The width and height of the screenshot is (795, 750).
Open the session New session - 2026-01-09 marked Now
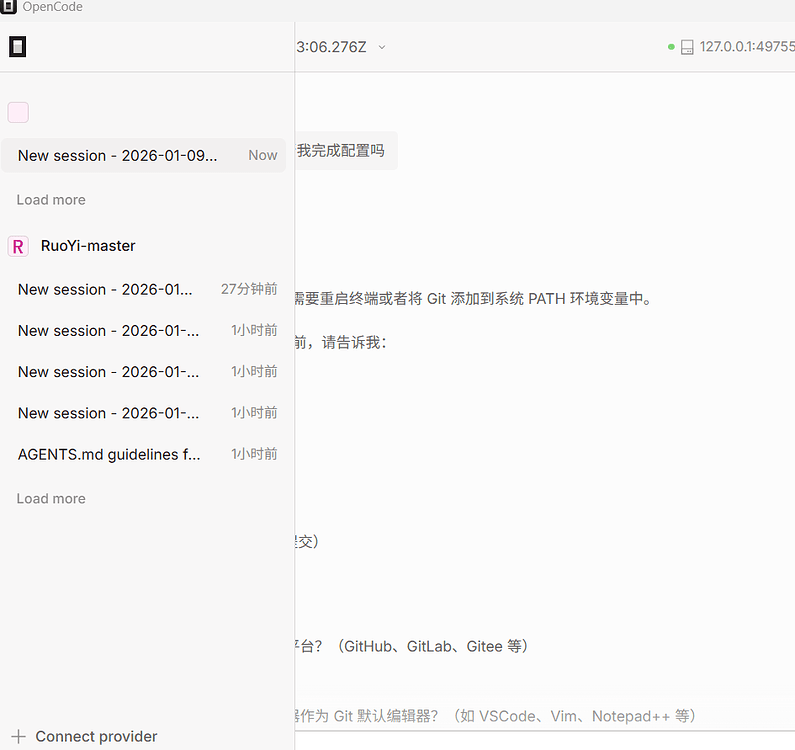click(x=143, y=155)
